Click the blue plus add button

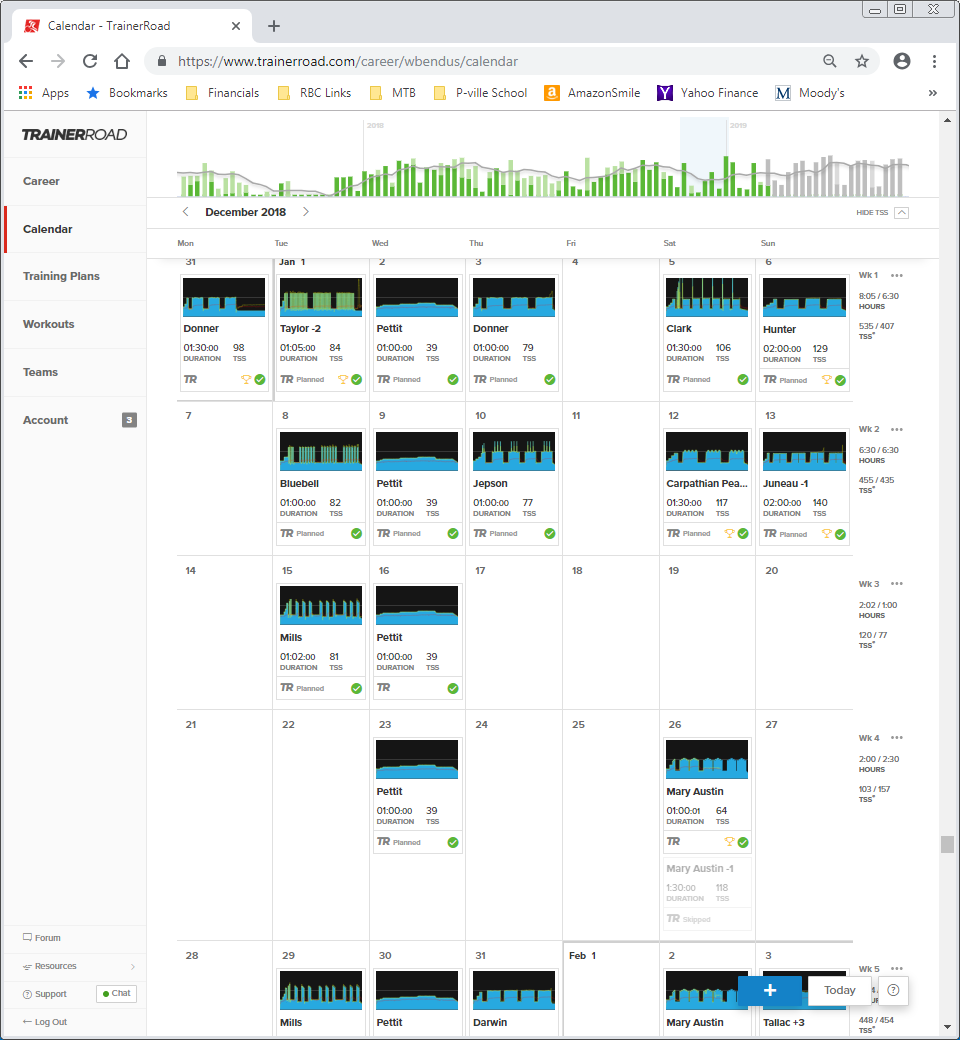coord(770,990)
